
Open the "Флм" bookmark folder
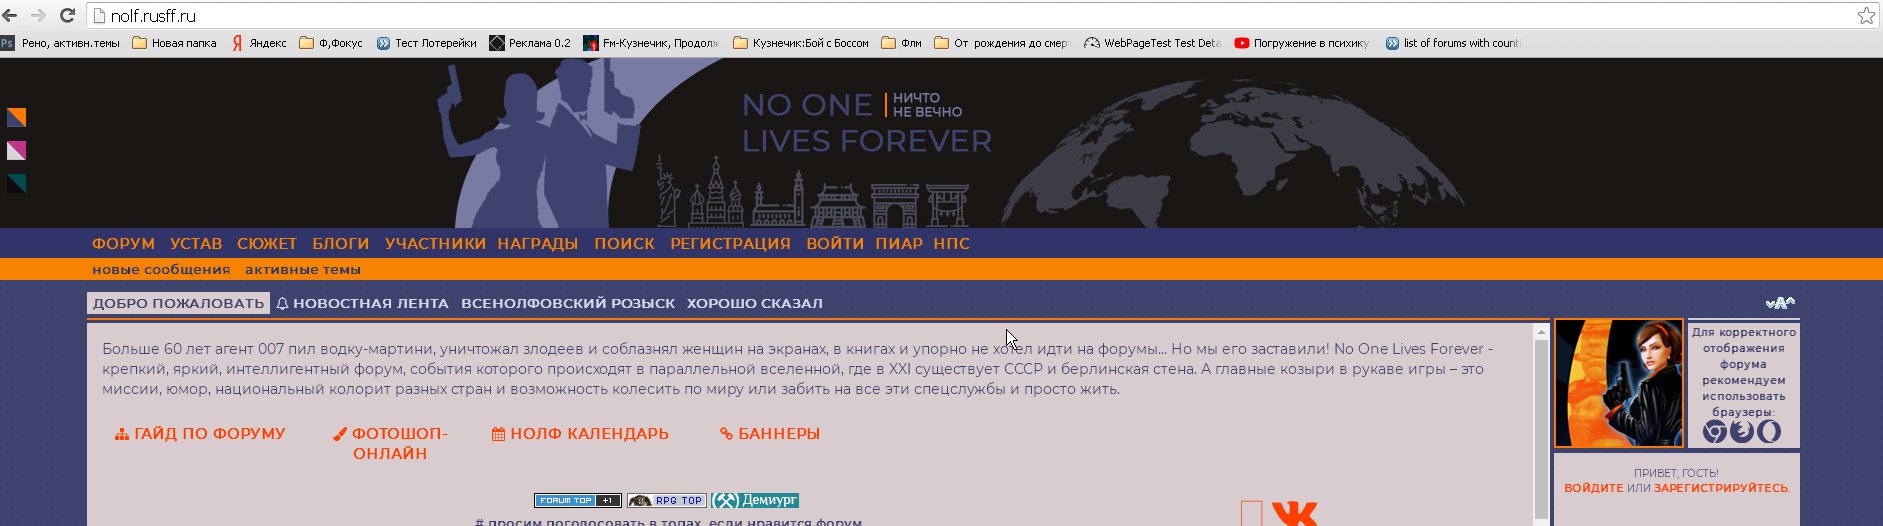[x=902, y=43]
